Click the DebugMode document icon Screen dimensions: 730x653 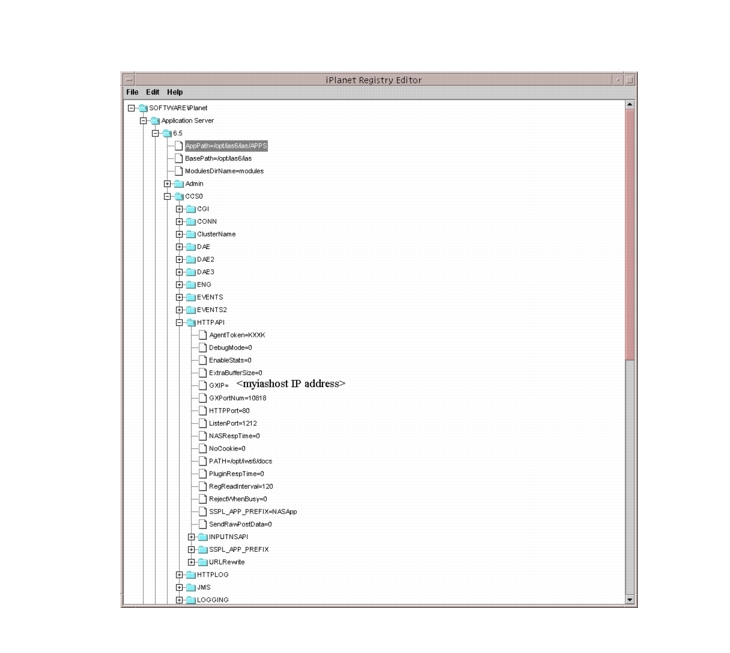(203, 347)
